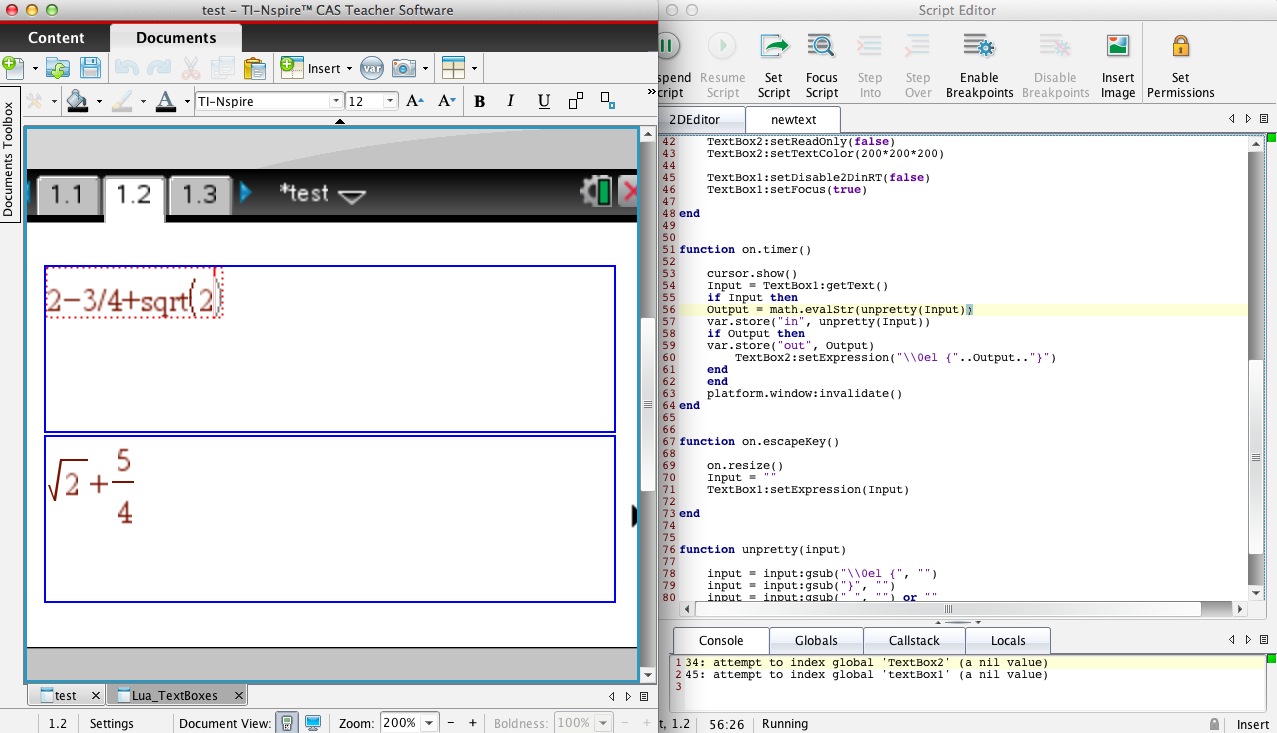Toggle bold text formatting
1277x733 pixels.
(x=479, y=101)
